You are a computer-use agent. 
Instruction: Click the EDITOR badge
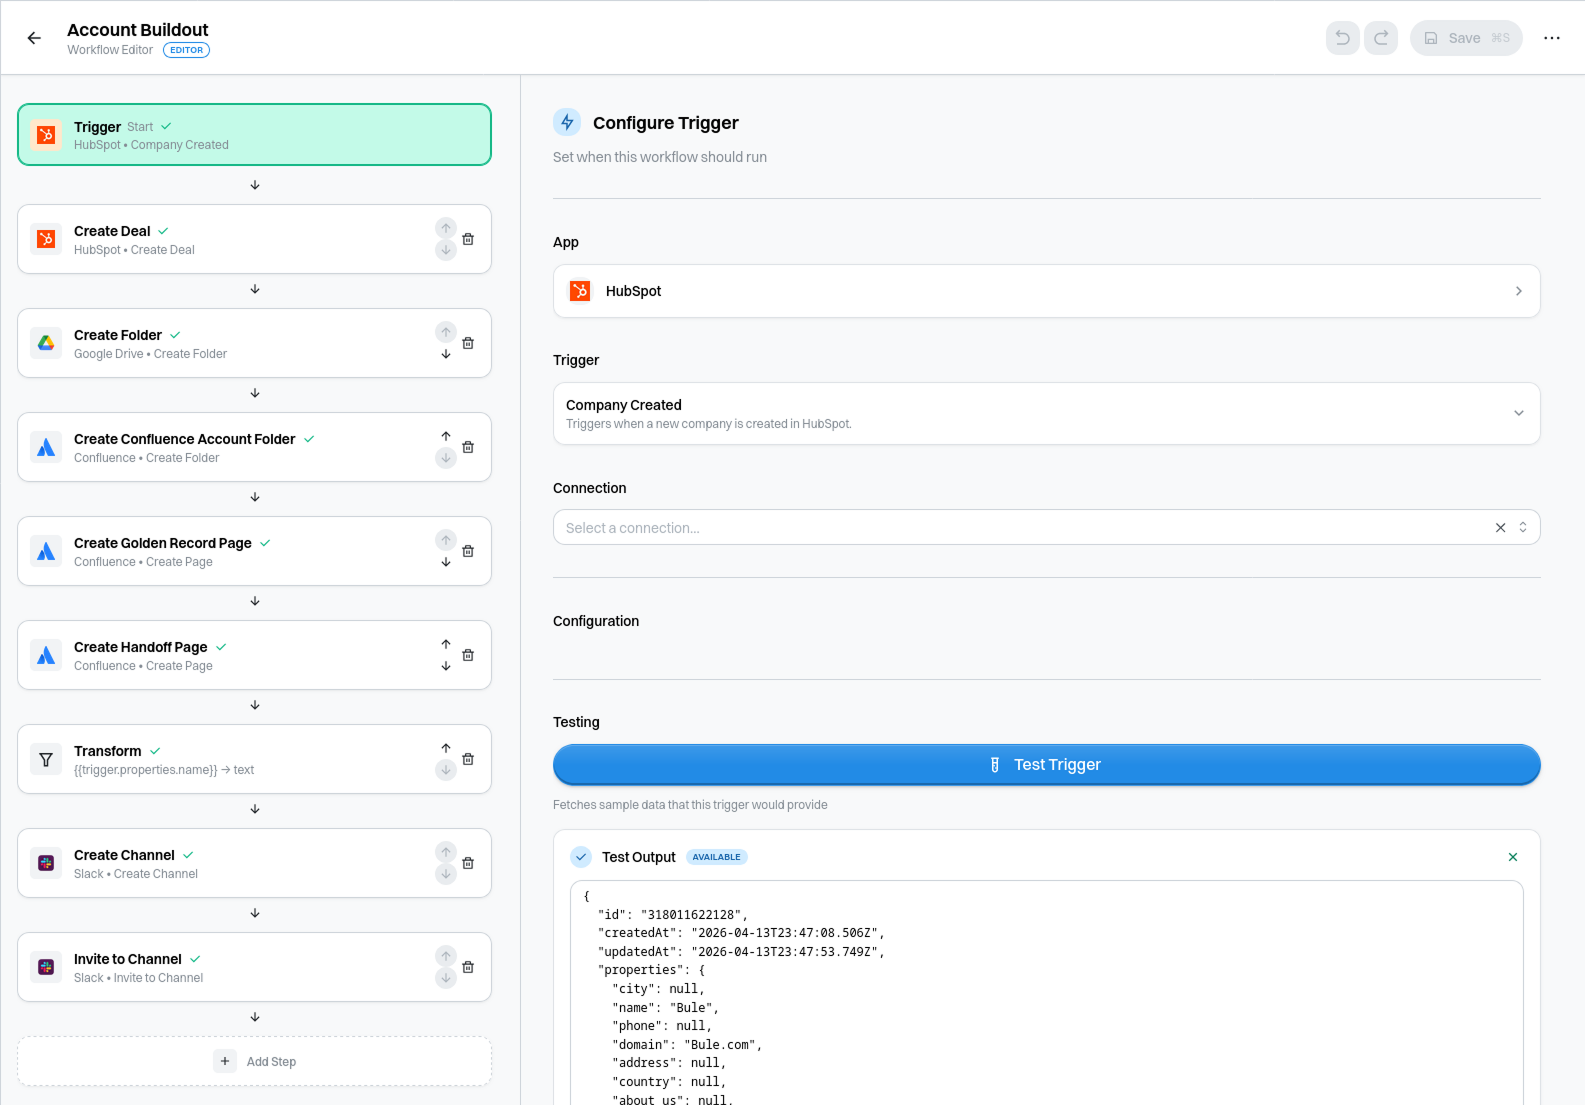(186, 50)
